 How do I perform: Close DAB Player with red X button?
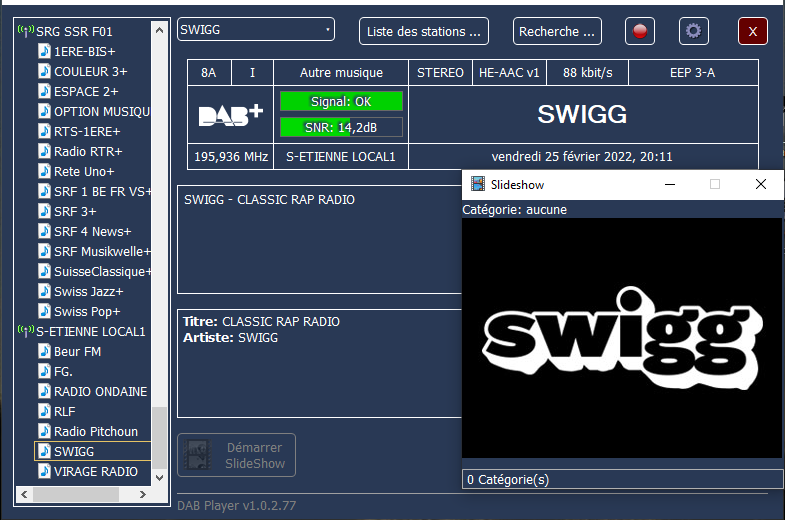tap(752, 31)
